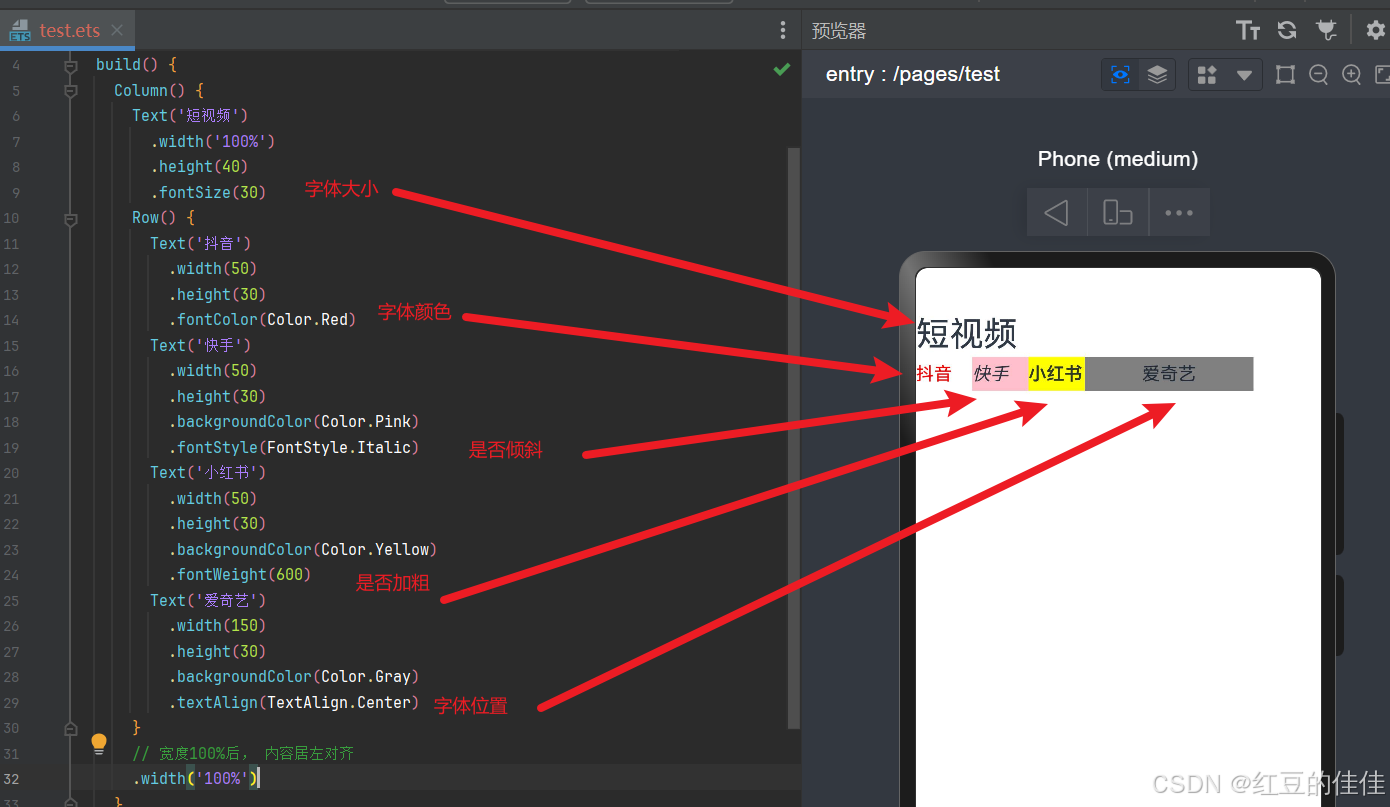Click '.fontStyle(FontStyle.Italic)' code line

294,448
